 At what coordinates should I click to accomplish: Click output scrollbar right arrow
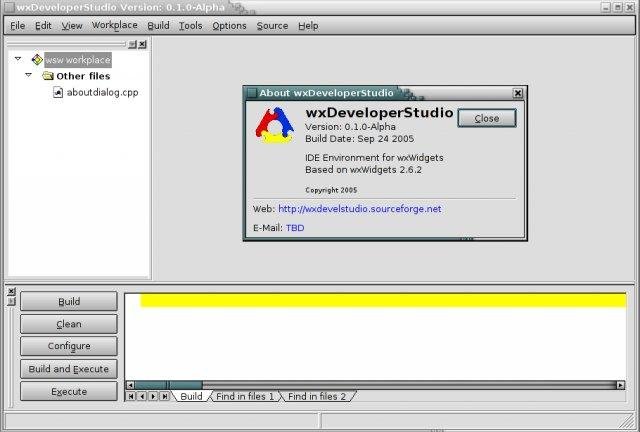tap(621, 385)
